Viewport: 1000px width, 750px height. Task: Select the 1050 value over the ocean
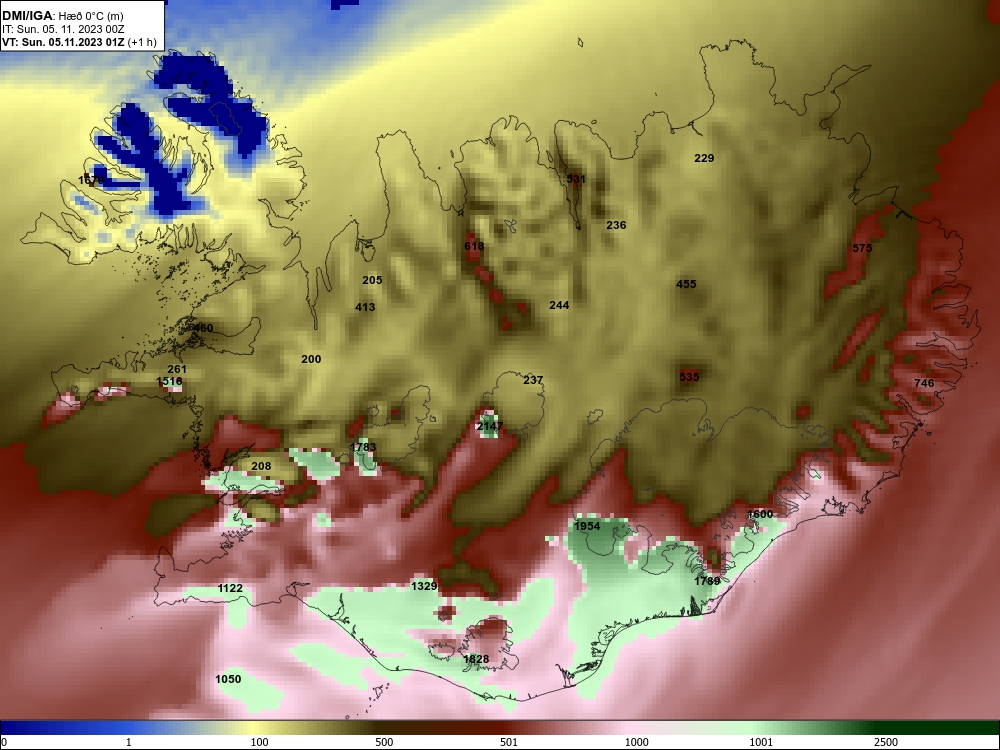[228, 679]
